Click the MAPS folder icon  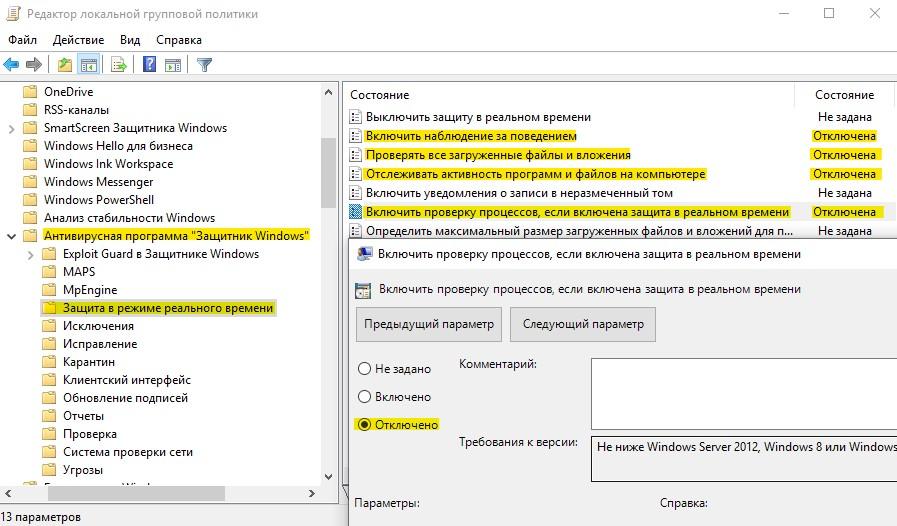(x=49, y=272)
